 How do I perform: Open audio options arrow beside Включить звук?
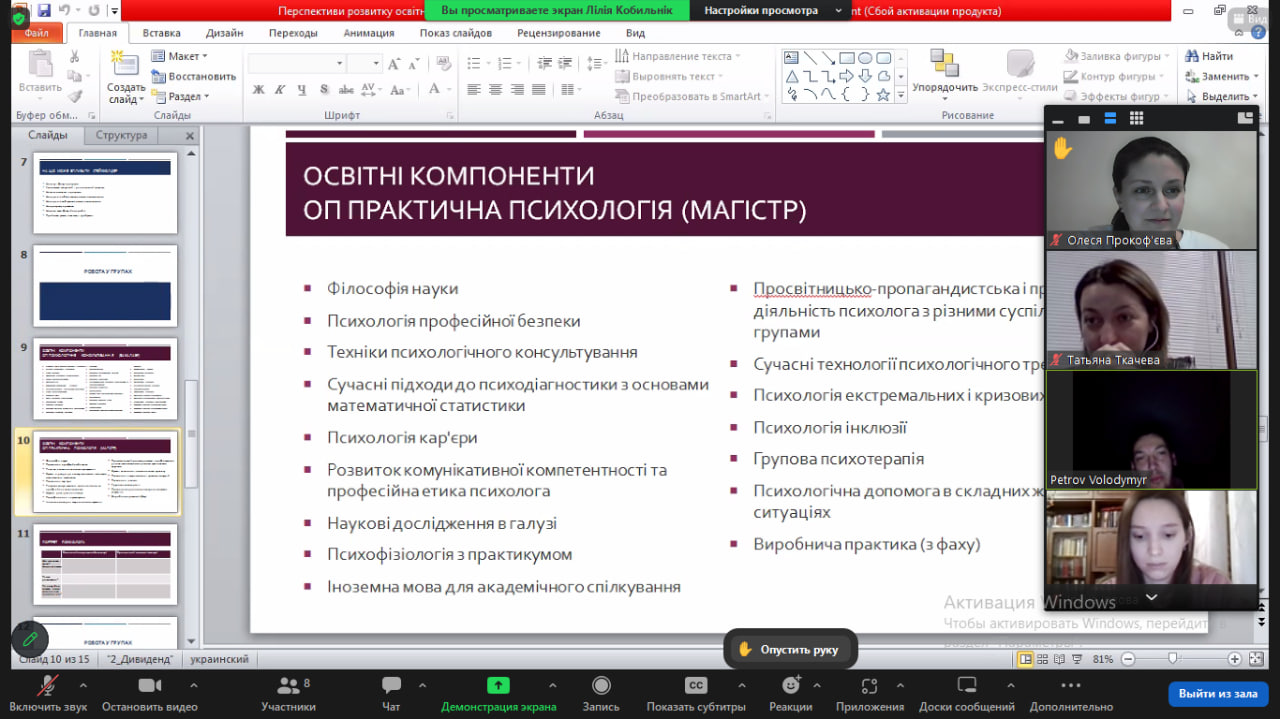click(83, 685)
